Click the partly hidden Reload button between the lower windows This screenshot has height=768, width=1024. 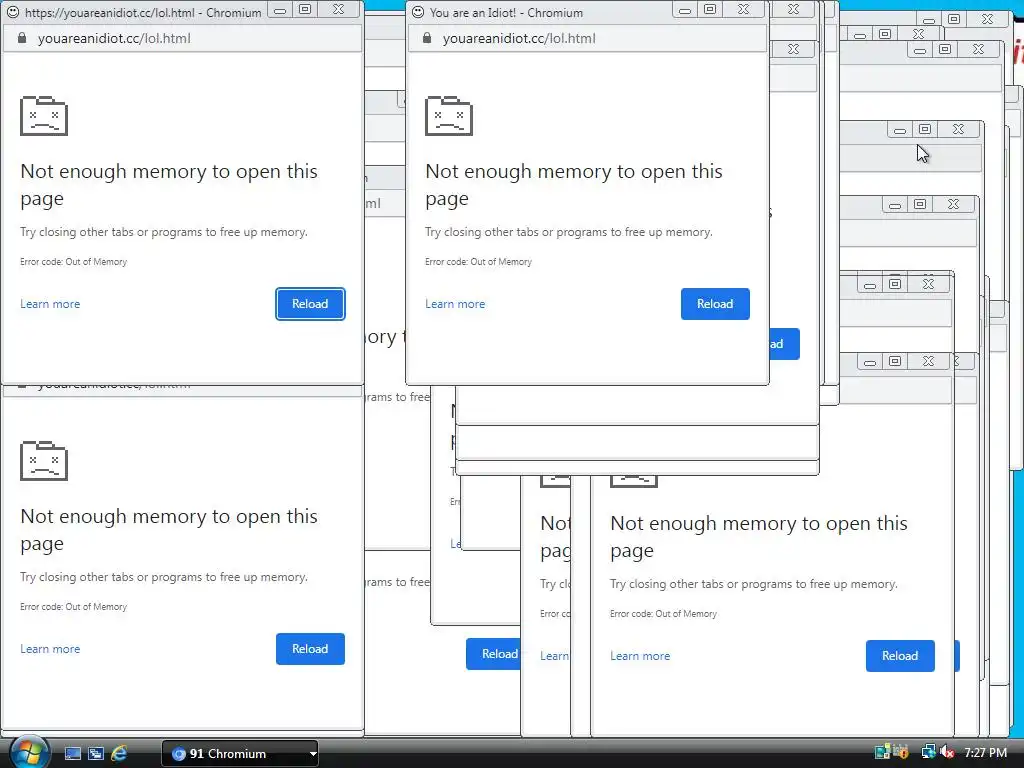[x=494, y=654]
